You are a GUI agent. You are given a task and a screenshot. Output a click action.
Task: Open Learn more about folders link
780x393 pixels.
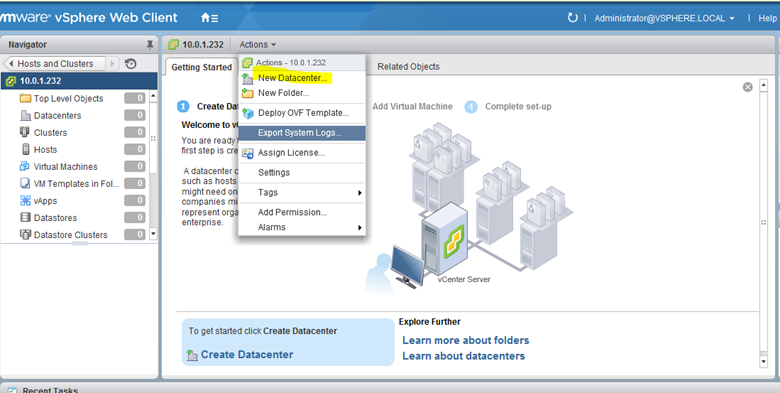click(466, 340)
